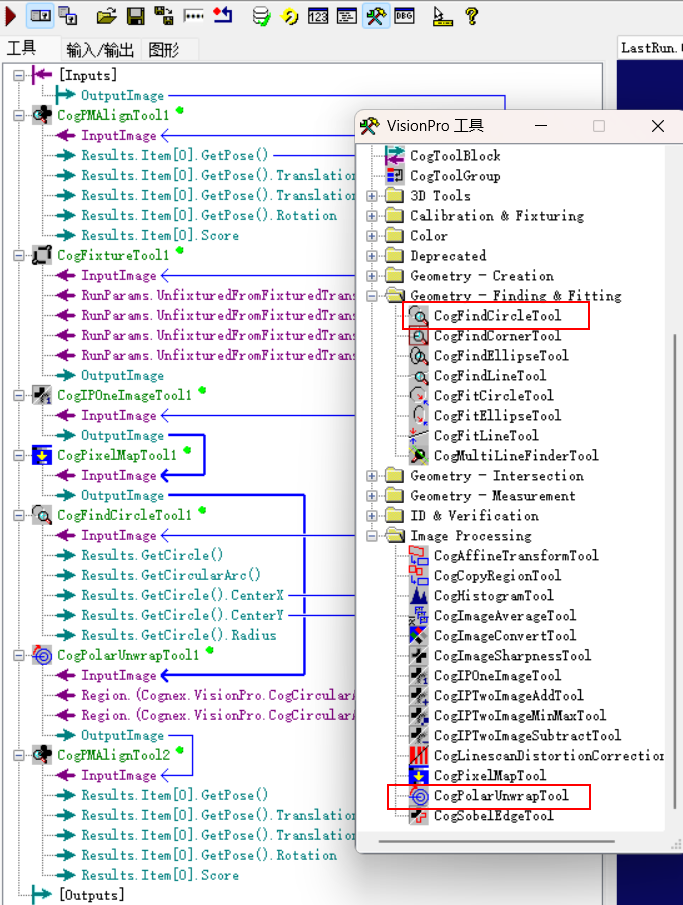Expand Geometry - Creation folder
This screenshot has width=683, height=905.
point(372,276)
